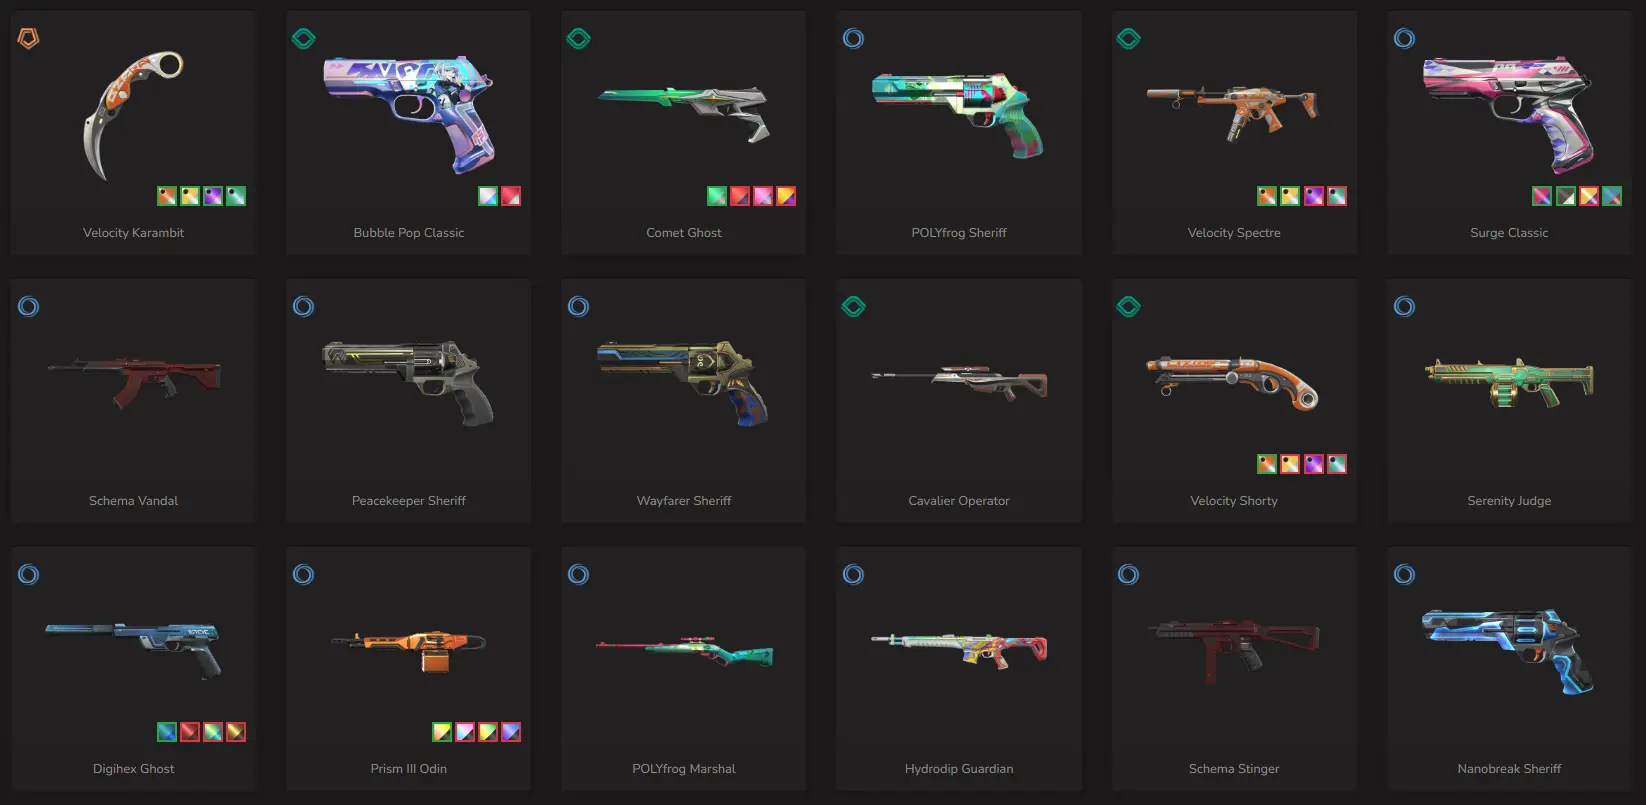This screenshot has height=805, width=1646.
Task: Select the green variant swatch on Comet Ghost
Action: pos(717,196)
